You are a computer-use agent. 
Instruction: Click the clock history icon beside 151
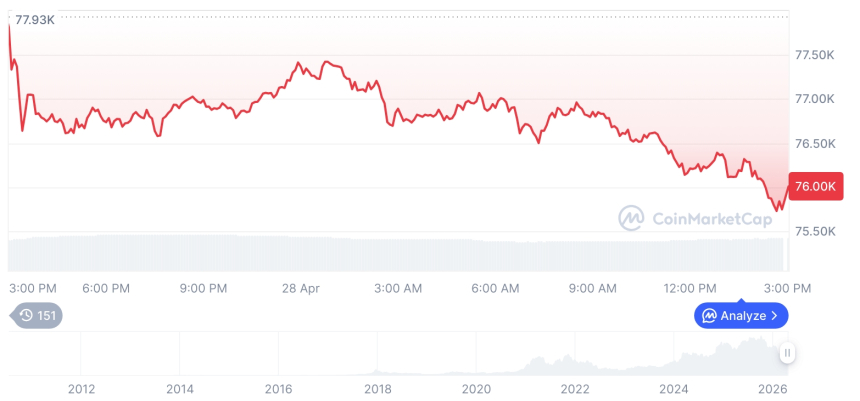[x=26, y=316]
